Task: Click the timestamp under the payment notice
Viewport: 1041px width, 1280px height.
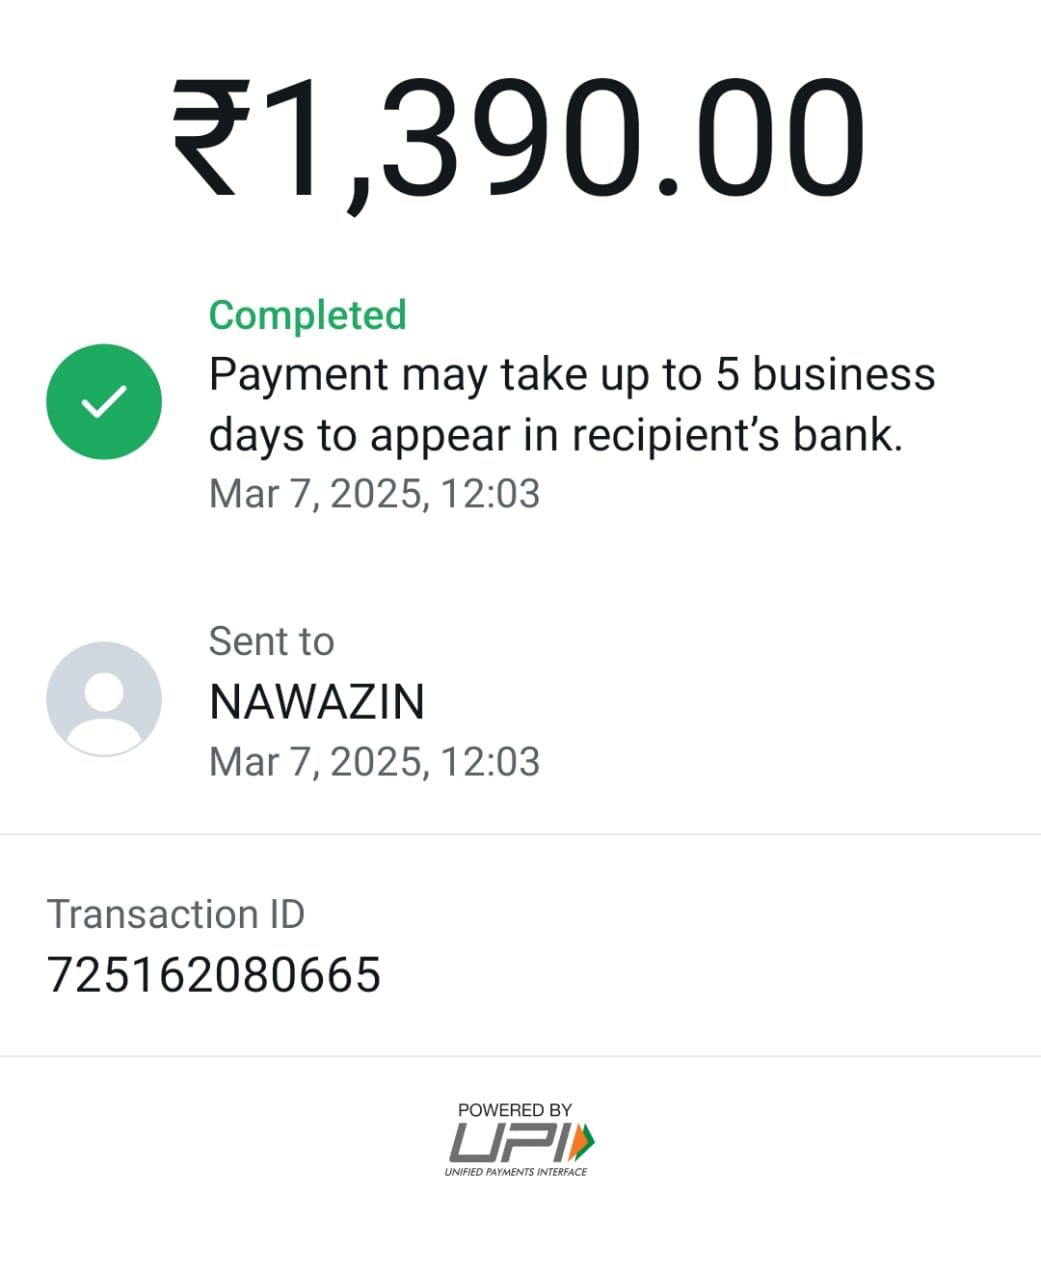Action: pos(374,494)
